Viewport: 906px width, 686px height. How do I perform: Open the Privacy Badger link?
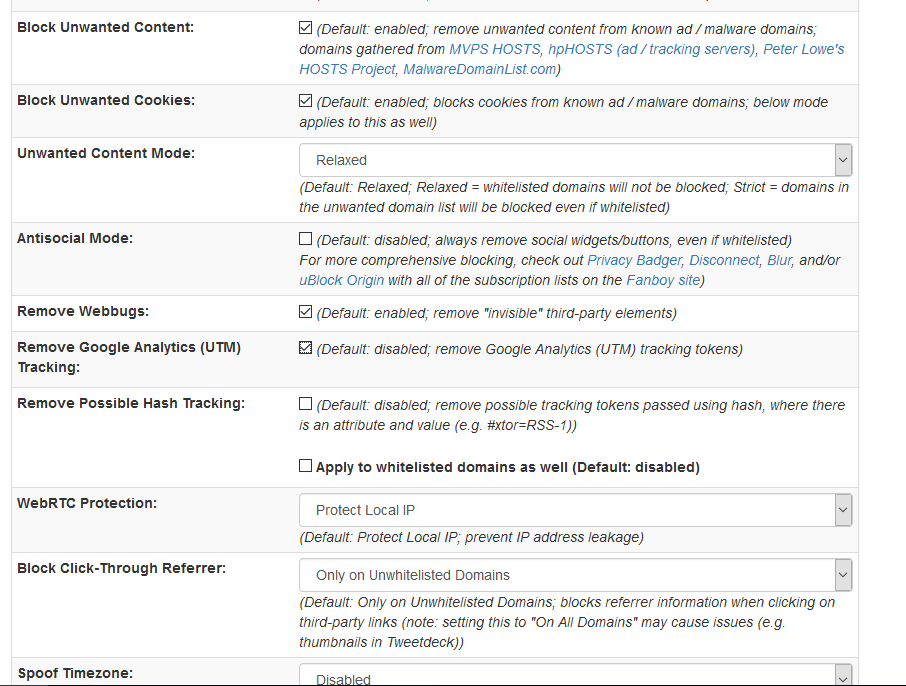point(634,260)
